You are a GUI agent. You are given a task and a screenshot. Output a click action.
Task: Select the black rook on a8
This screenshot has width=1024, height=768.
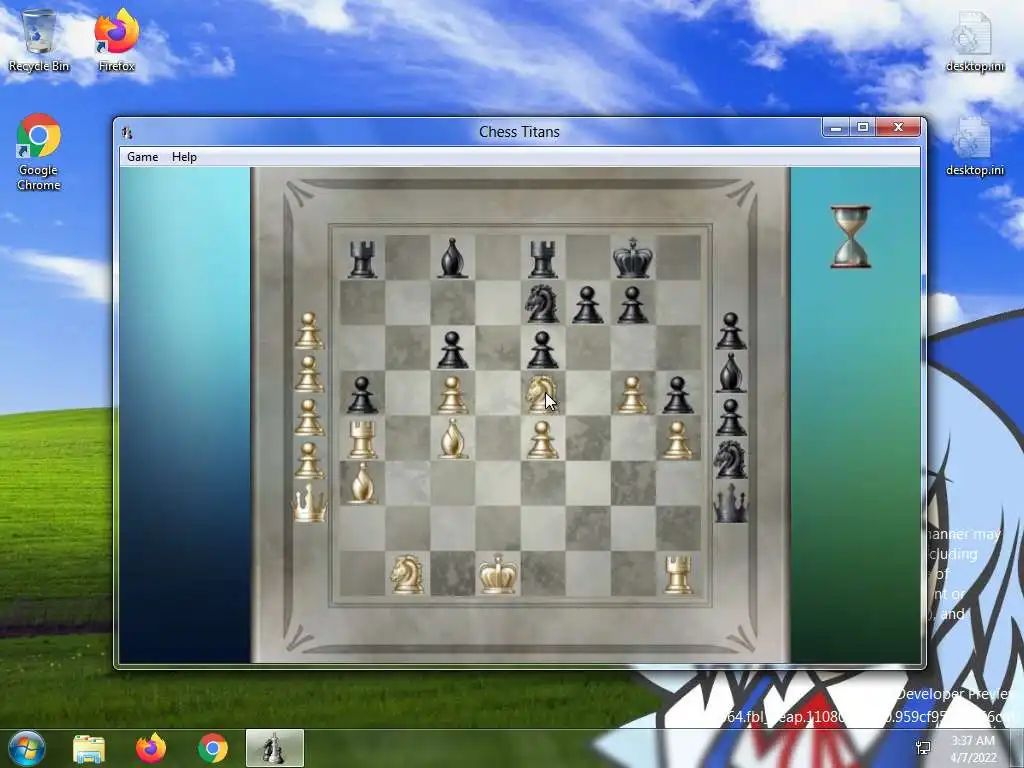point(362,259)
